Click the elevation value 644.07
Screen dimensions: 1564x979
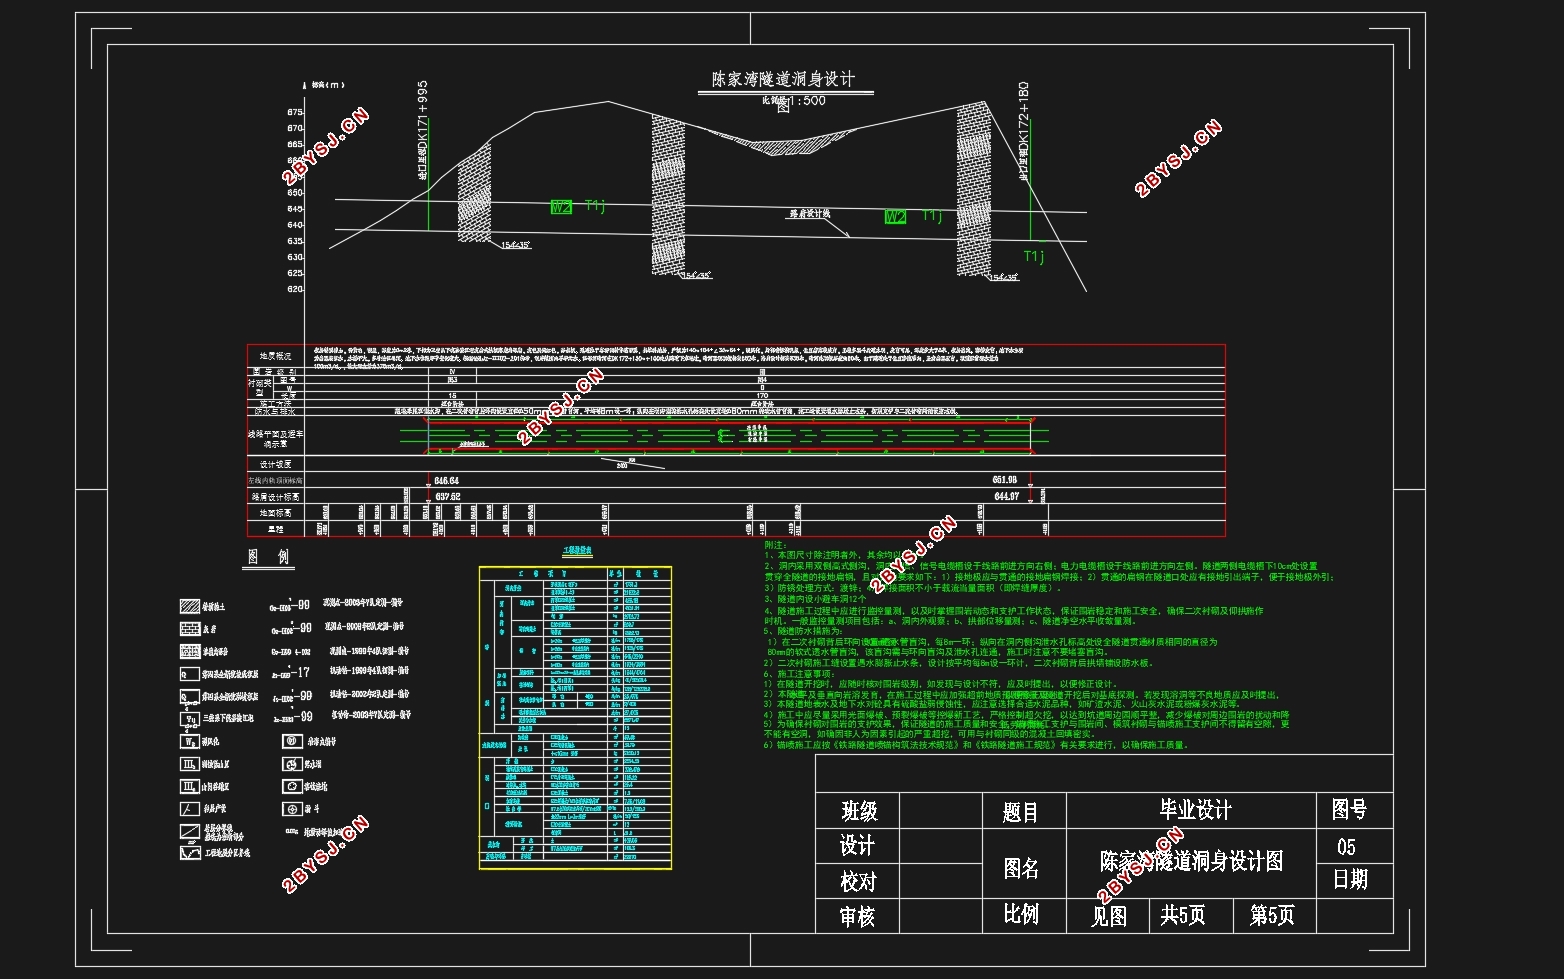[x=1005, y=496]
